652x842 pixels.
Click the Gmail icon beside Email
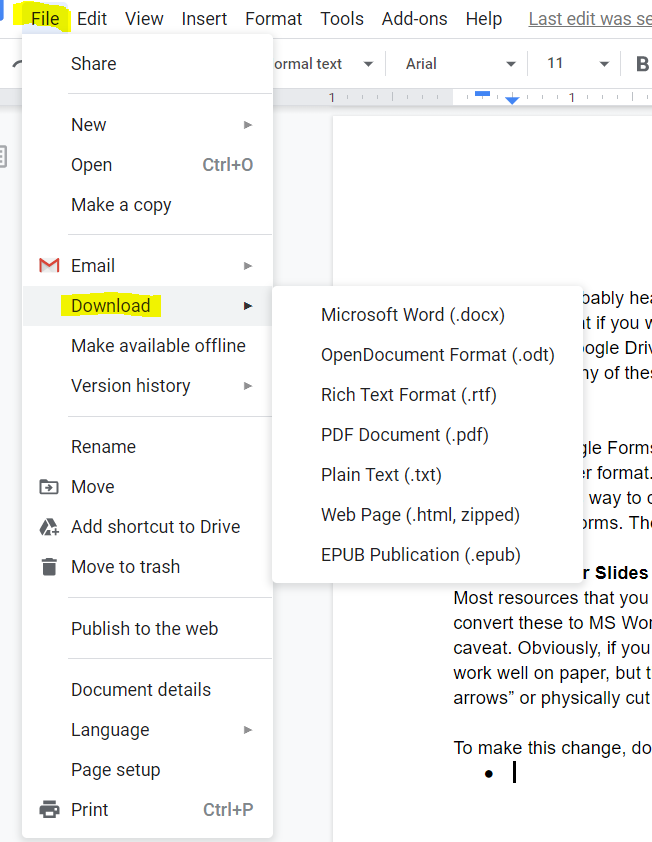pos(49,265)
